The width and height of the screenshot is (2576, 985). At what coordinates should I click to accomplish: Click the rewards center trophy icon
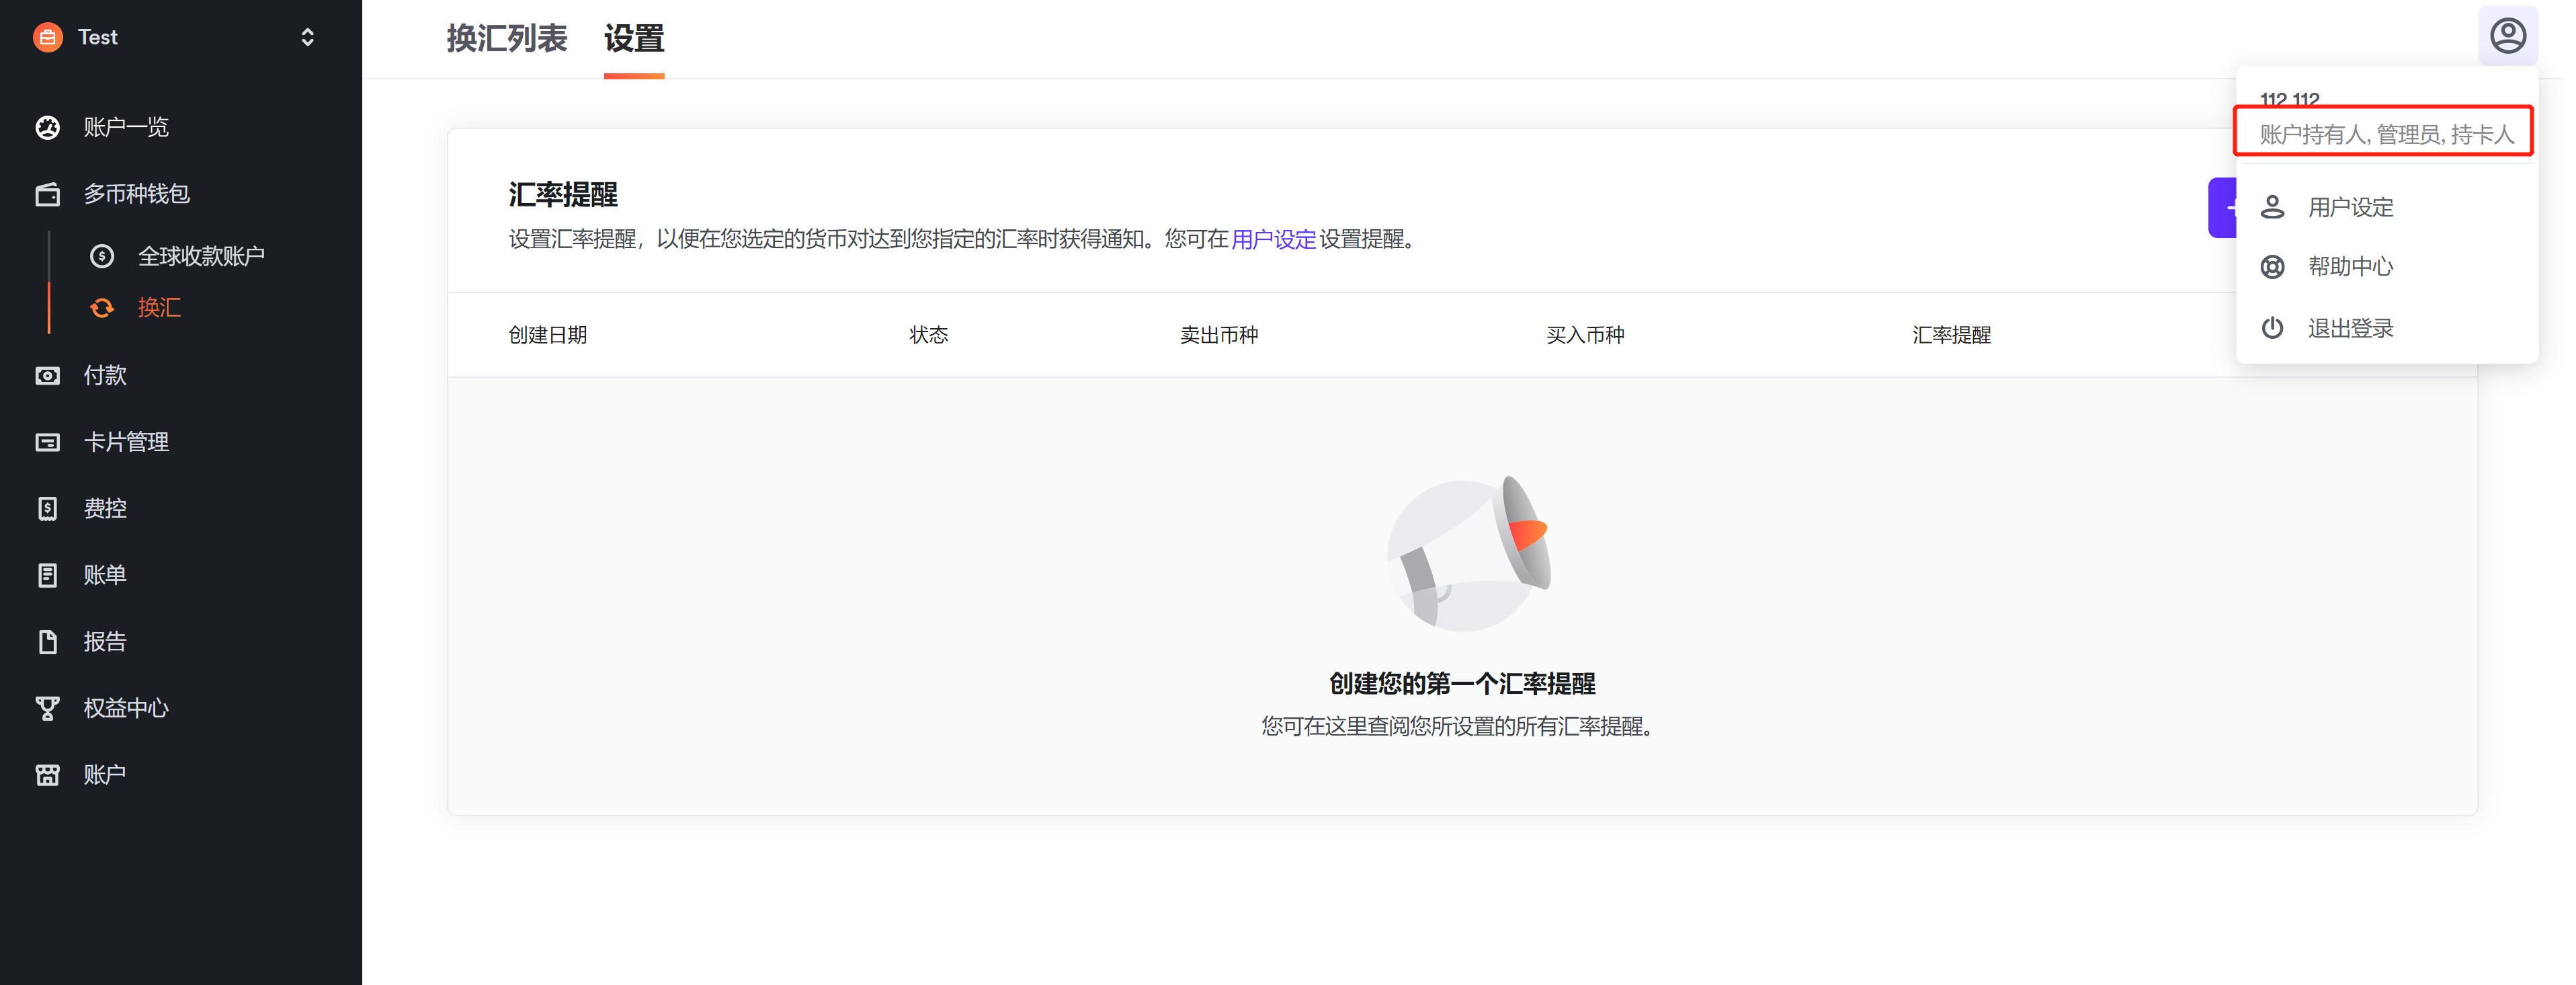[x=47, y=708]
